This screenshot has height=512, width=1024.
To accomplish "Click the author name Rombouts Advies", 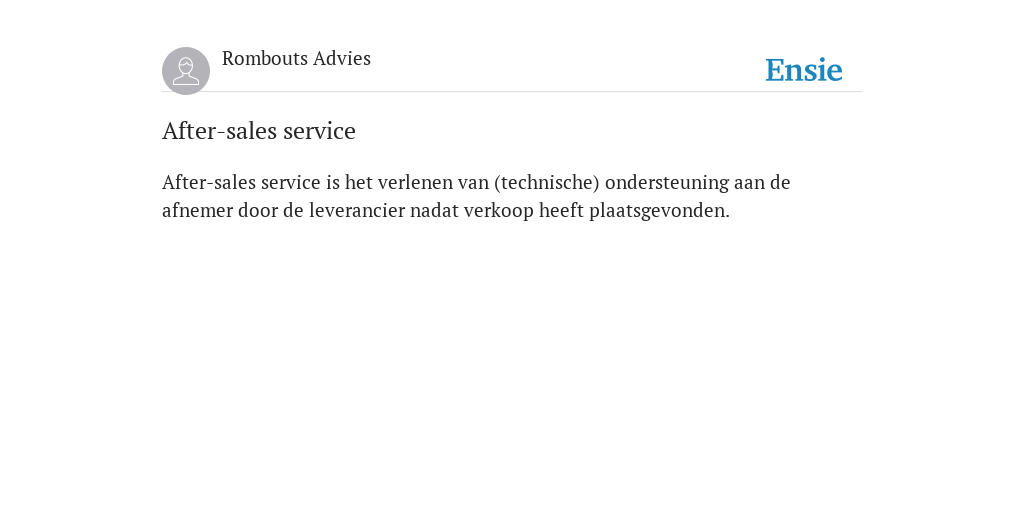I will pyautogui.click(x=296, y=58).
